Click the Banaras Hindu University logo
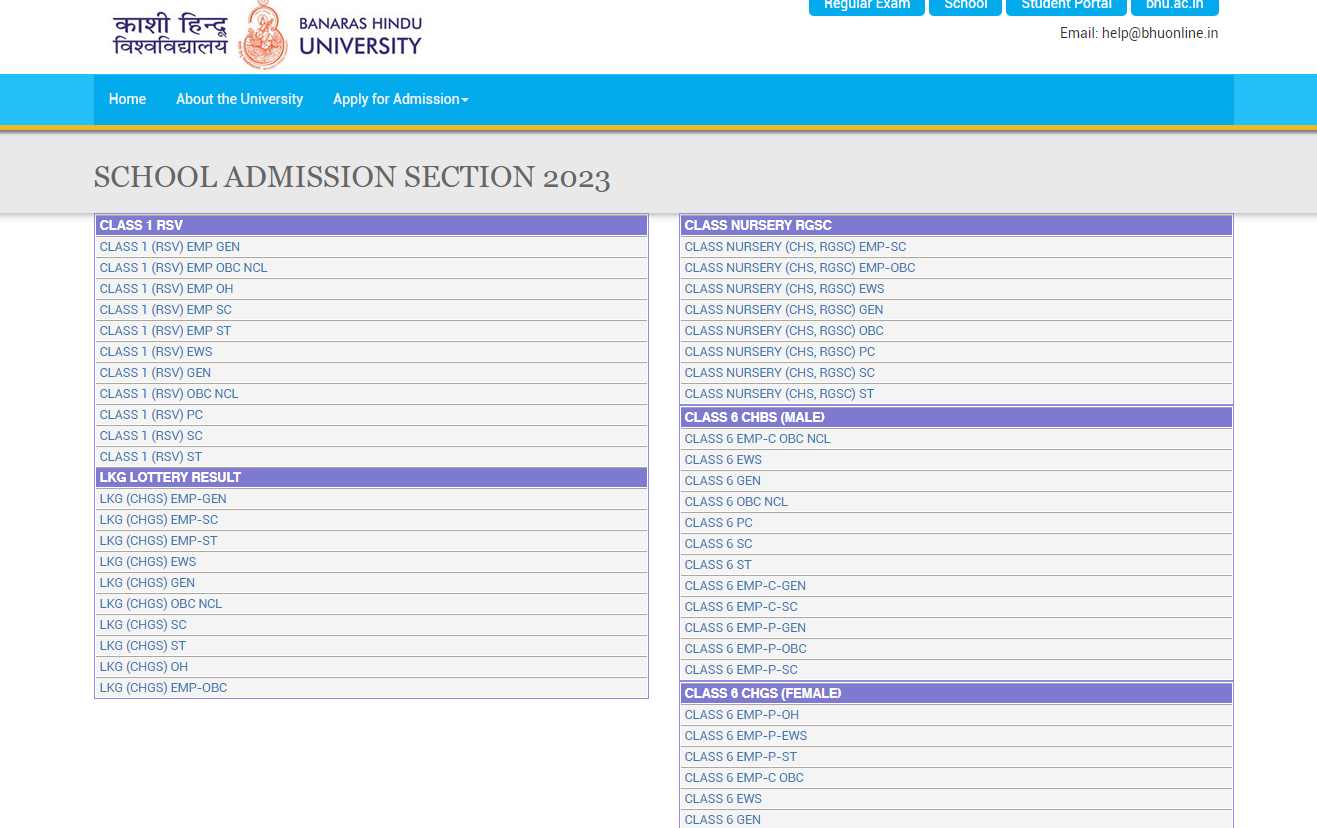This screenshot has width=1317, height=828. click(x=267, y=35)
